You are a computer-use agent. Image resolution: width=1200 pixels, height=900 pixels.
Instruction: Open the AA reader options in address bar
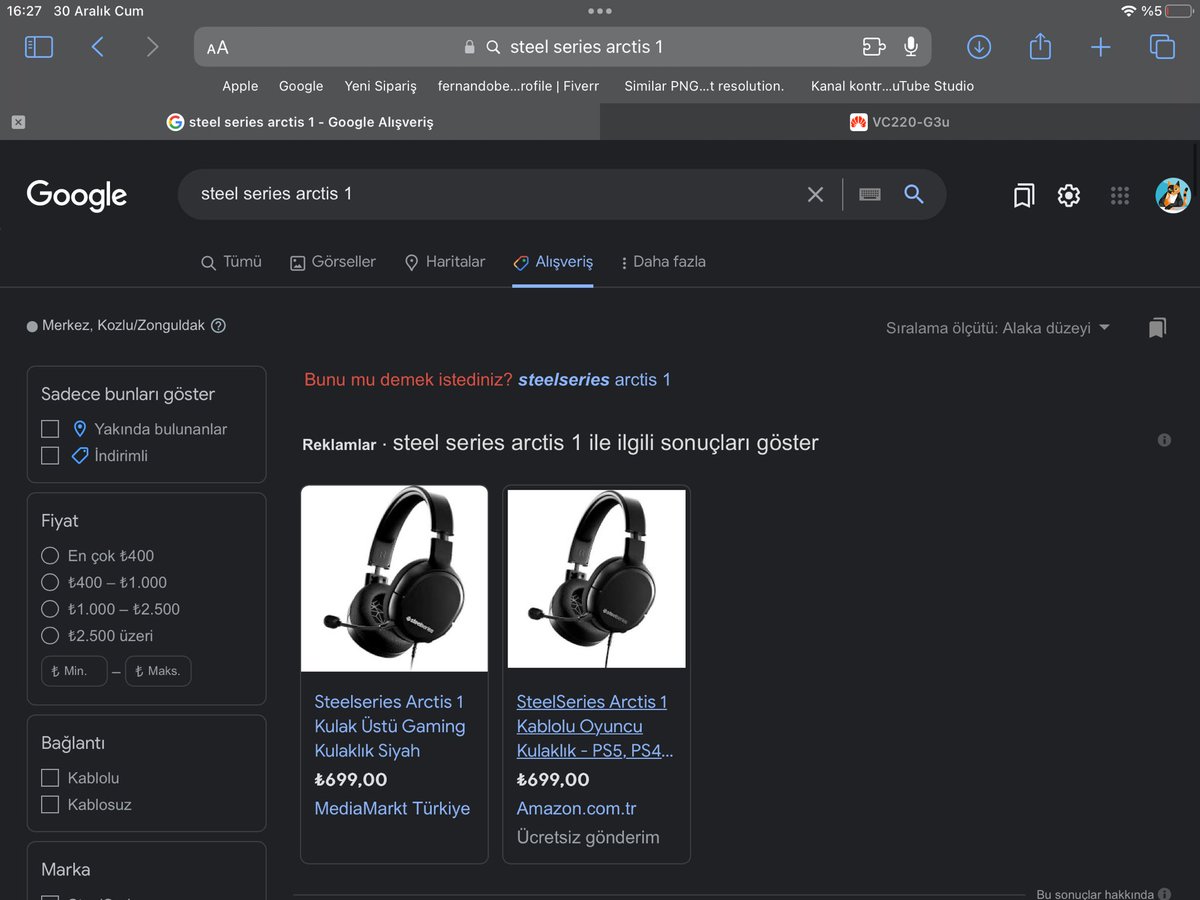click(217, 48)
